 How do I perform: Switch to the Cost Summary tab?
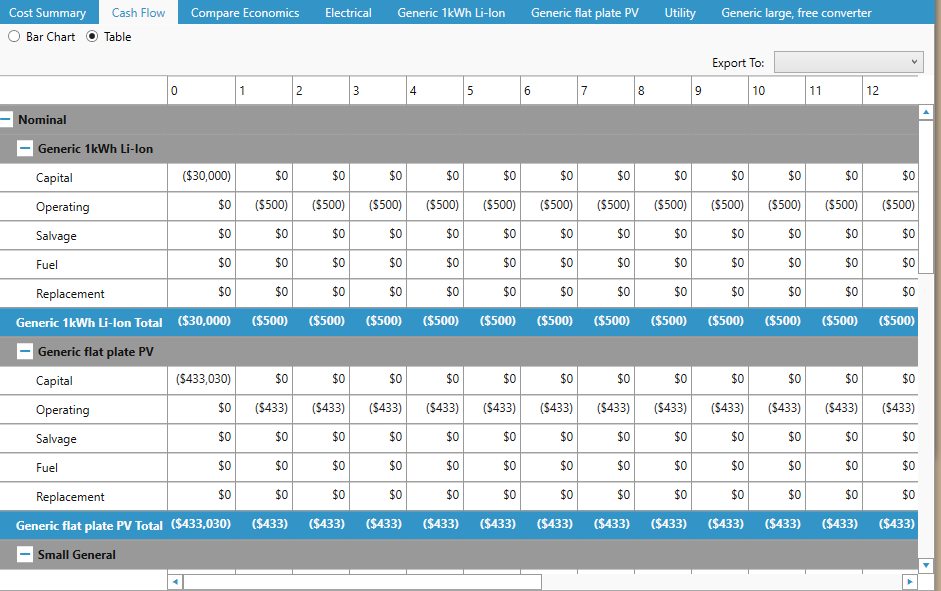(x=48, y=12)
